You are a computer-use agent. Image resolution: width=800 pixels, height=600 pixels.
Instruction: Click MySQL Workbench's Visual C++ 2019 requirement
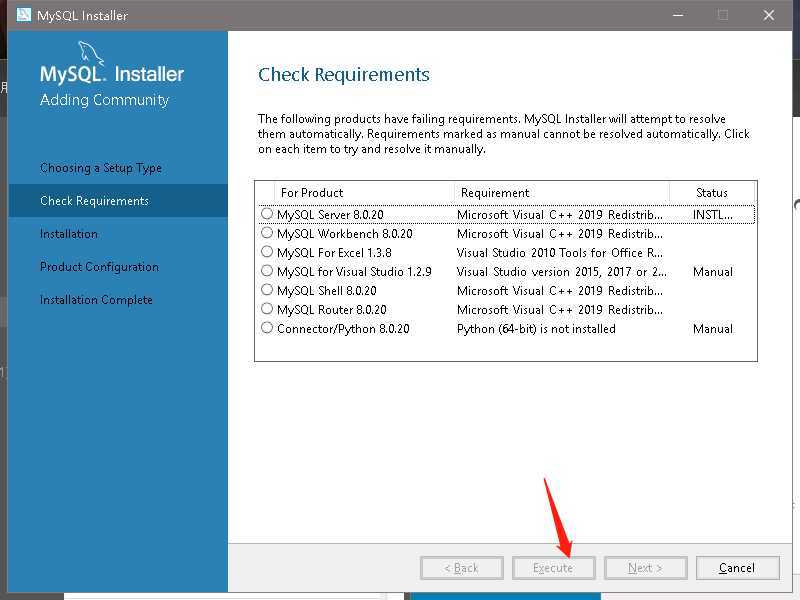560,234
